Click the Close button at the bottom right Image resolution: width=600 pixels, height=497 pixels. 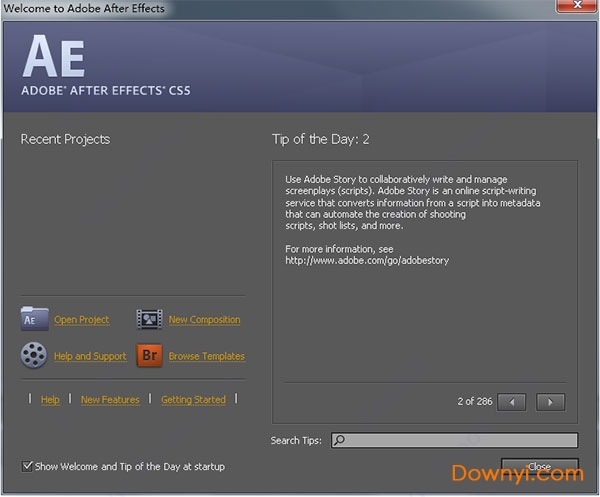click(540, 467)
